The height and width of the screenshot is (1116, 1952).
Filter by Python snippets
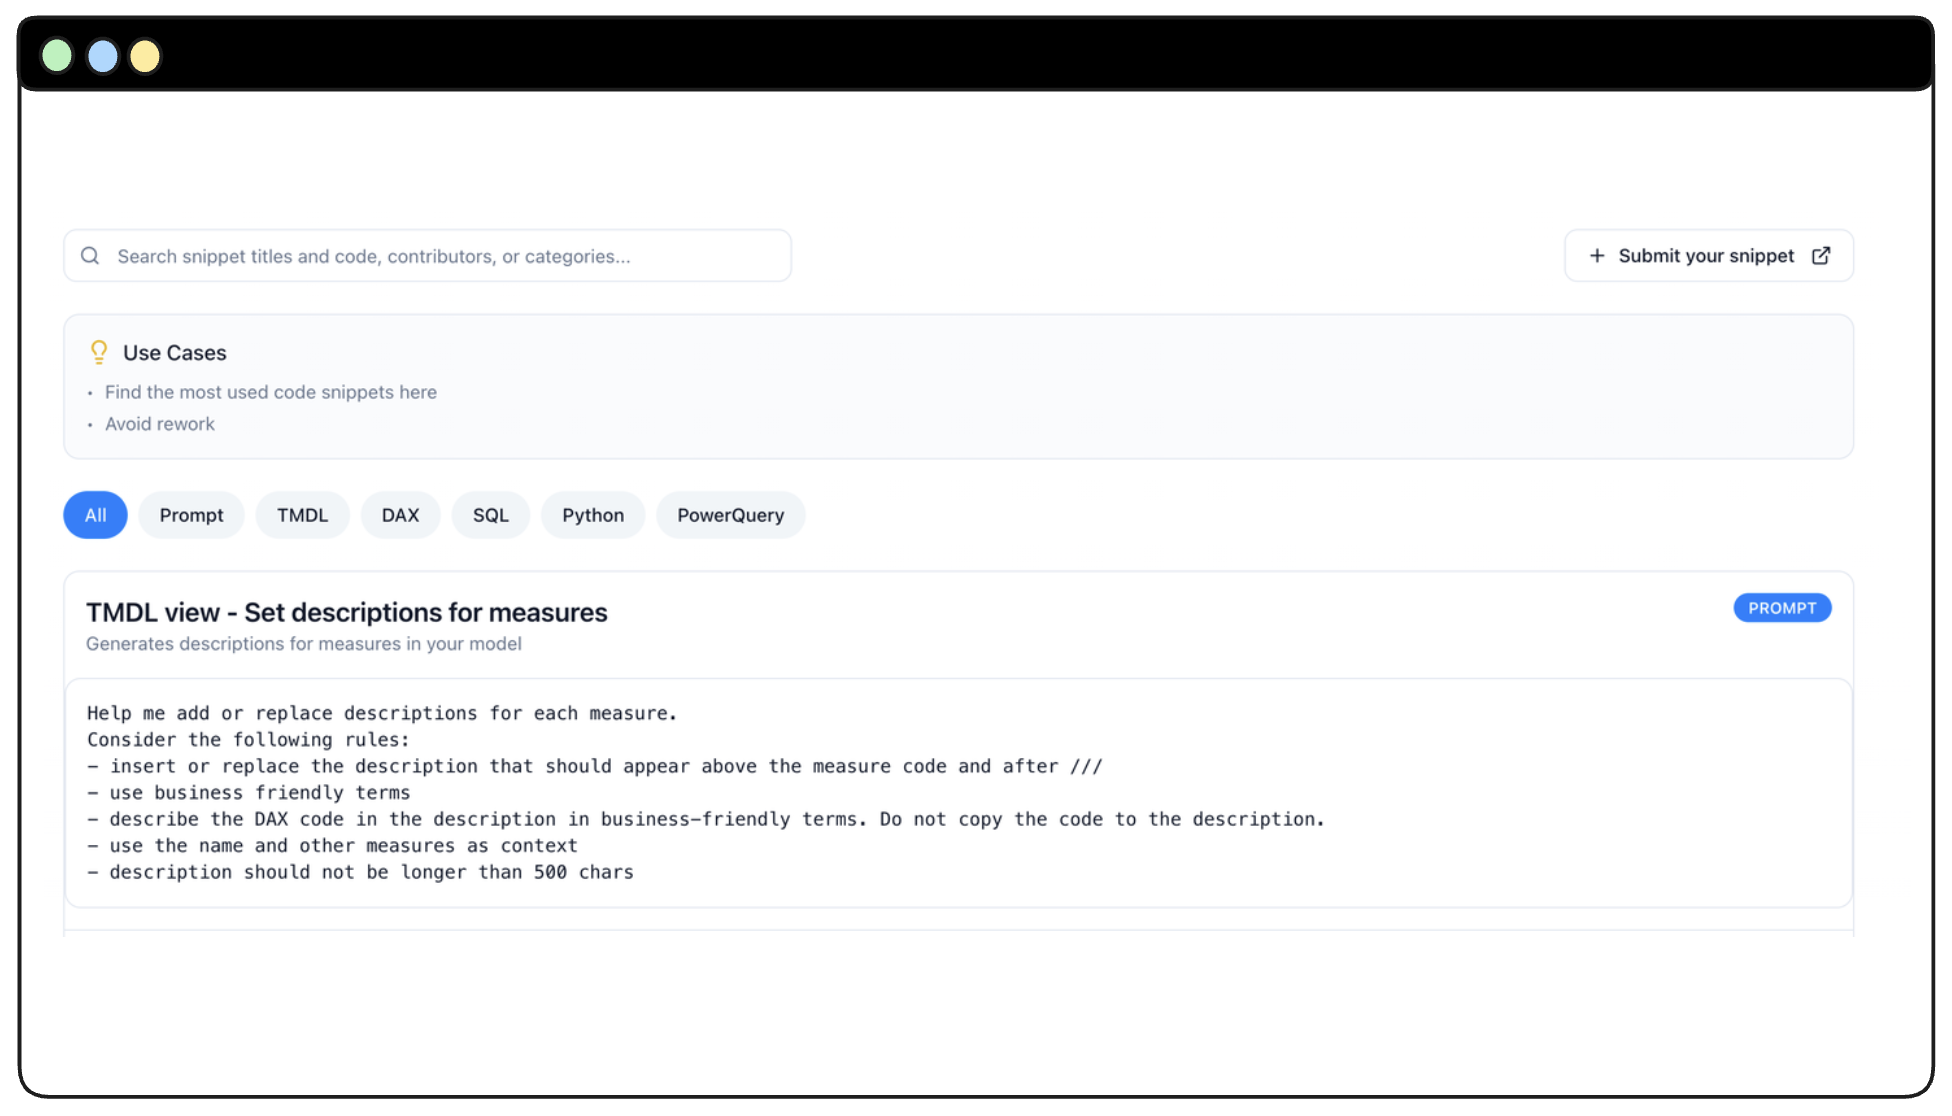point(593,515)
